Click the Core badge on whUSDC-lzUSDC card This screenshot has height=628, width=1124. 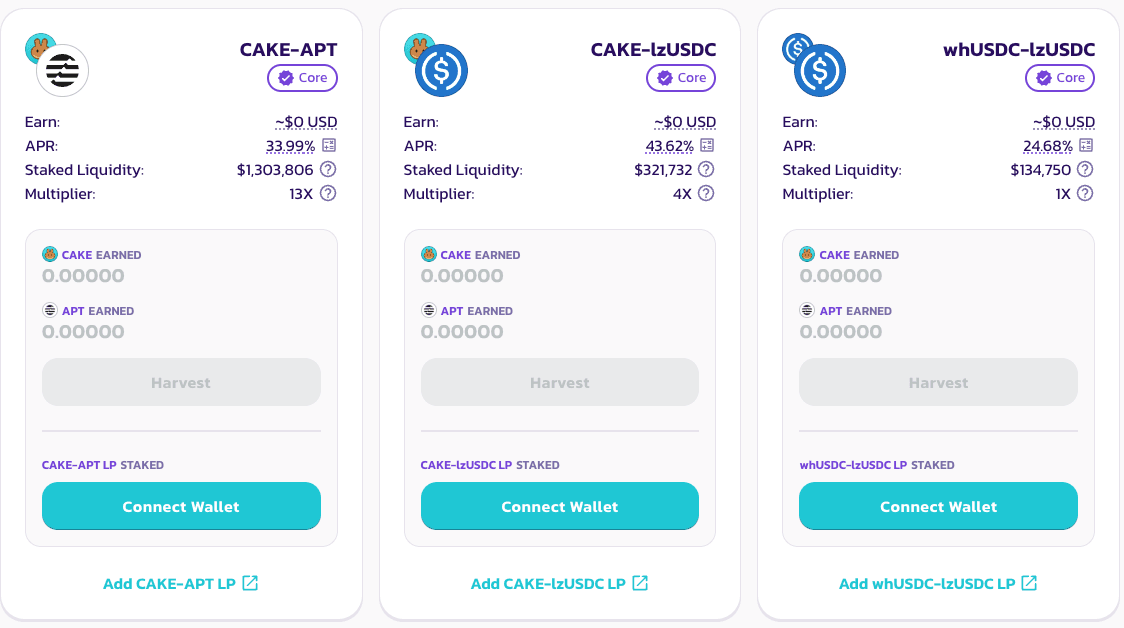point(1060,78)
